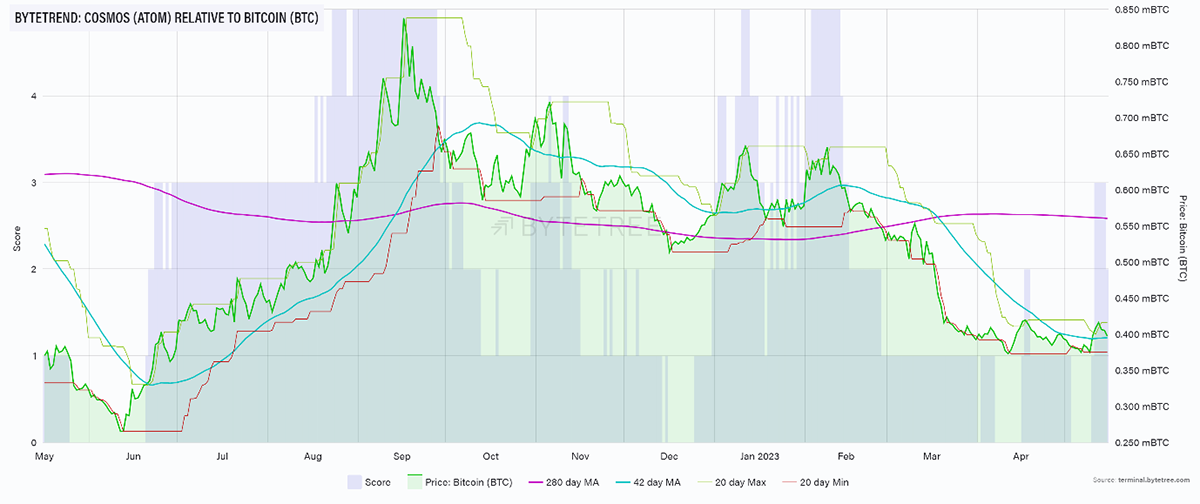
Task: Click the May label on the time axis
Action: pyautogui.click(x=43, y=456)
